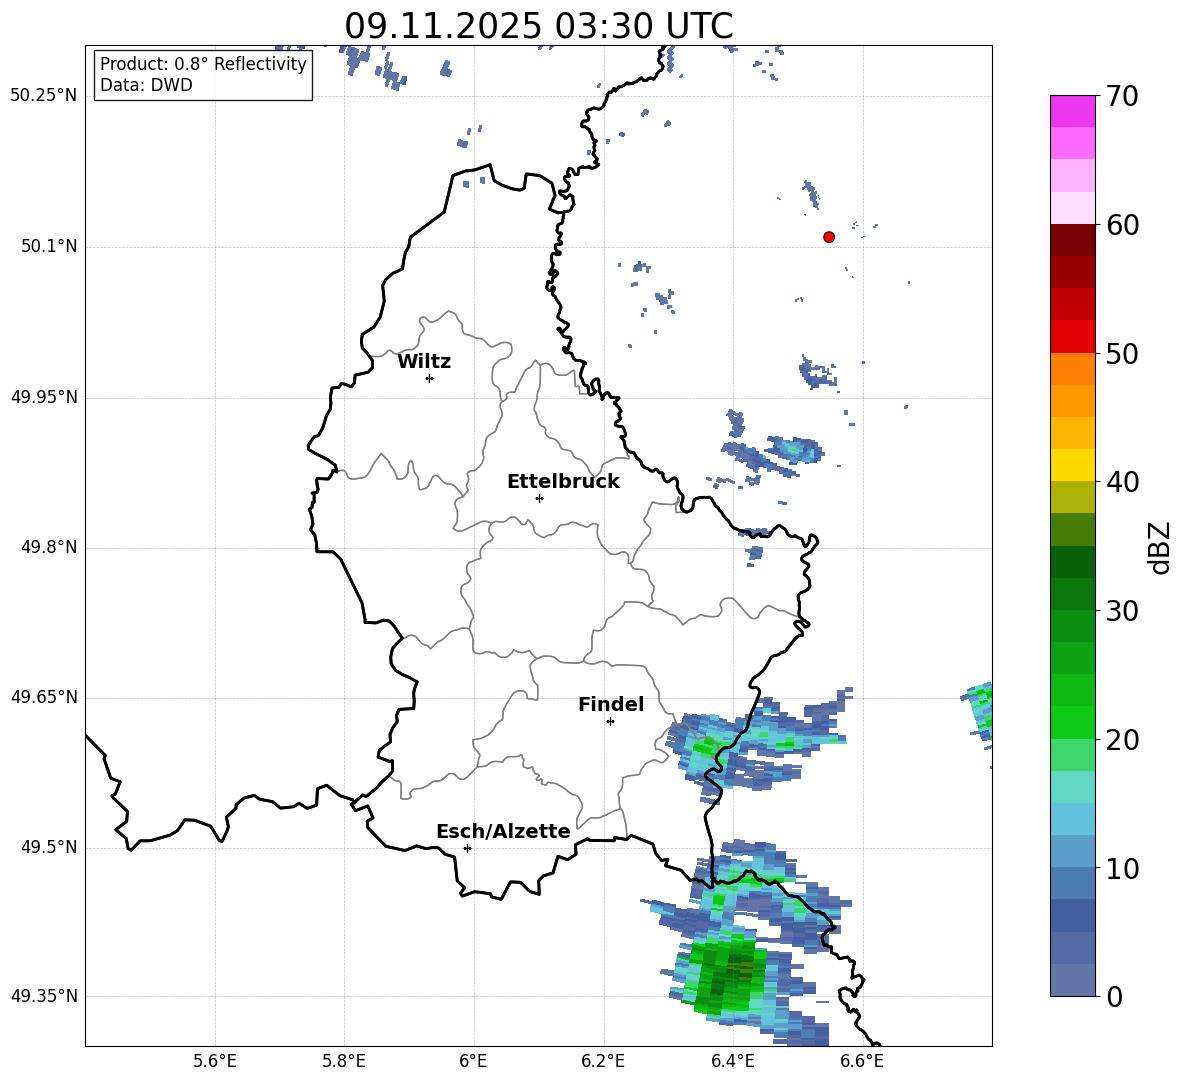1184x1081 pixels.
Task: Click the Esch/Alzette station cross marker
Action: 467,848
